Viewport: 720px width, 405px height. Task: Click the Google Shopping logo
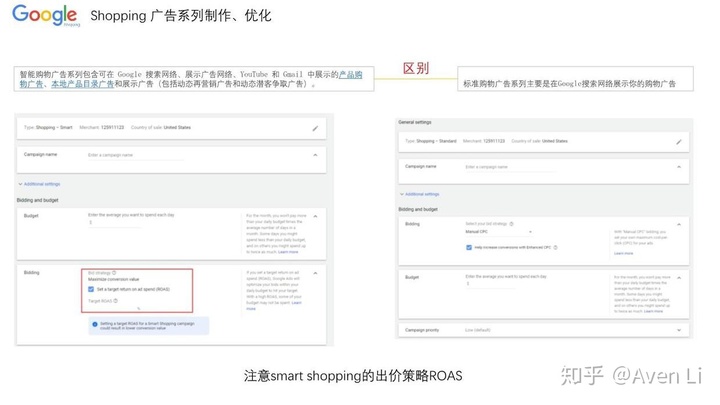coord(45,15)
